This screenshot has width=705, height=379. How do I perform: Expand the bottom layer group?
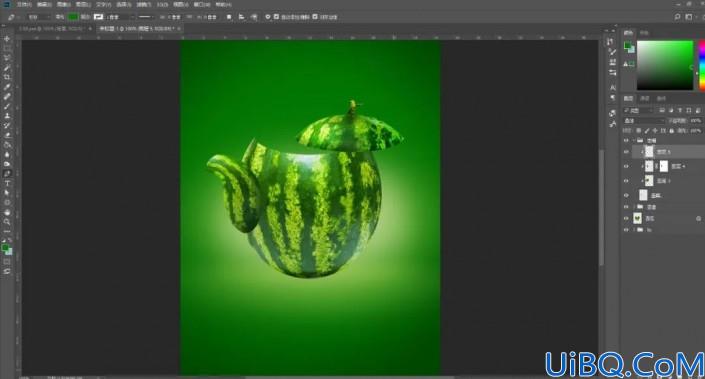634,230
